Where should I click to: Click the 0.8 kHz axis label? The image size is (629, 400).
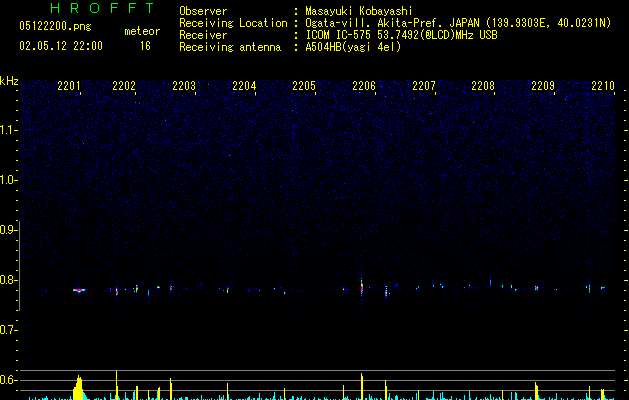pos(8,280)
